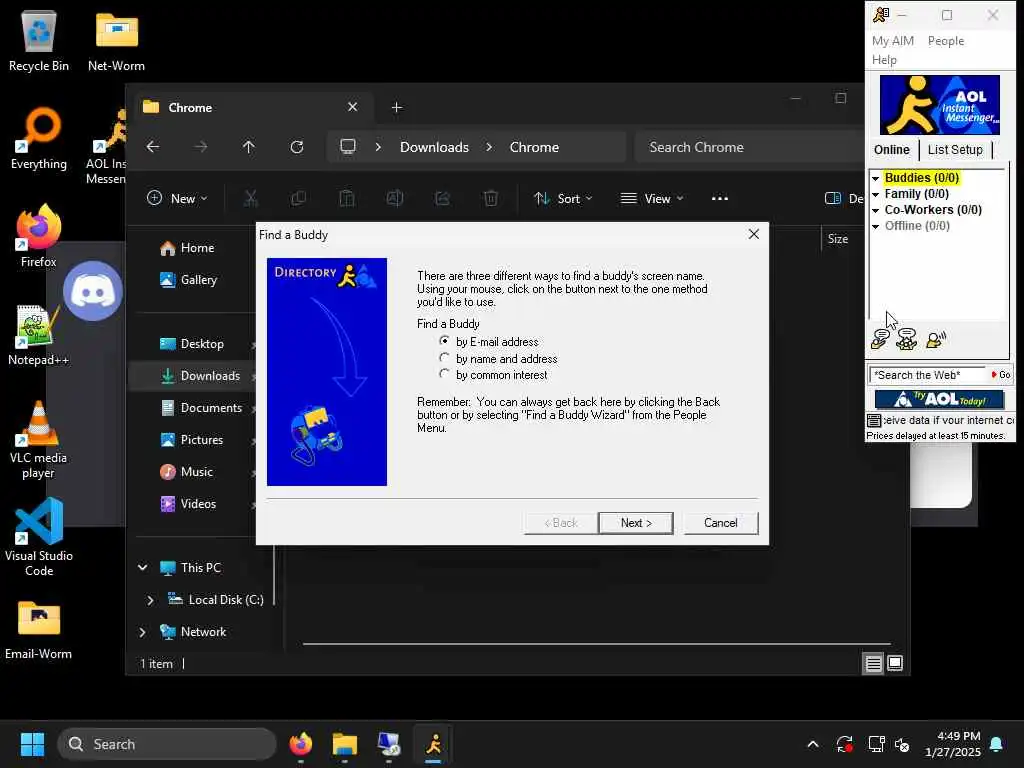Open the Net-Worm desktop folder
Screen dimensions: 1024x768
point(116,42)
